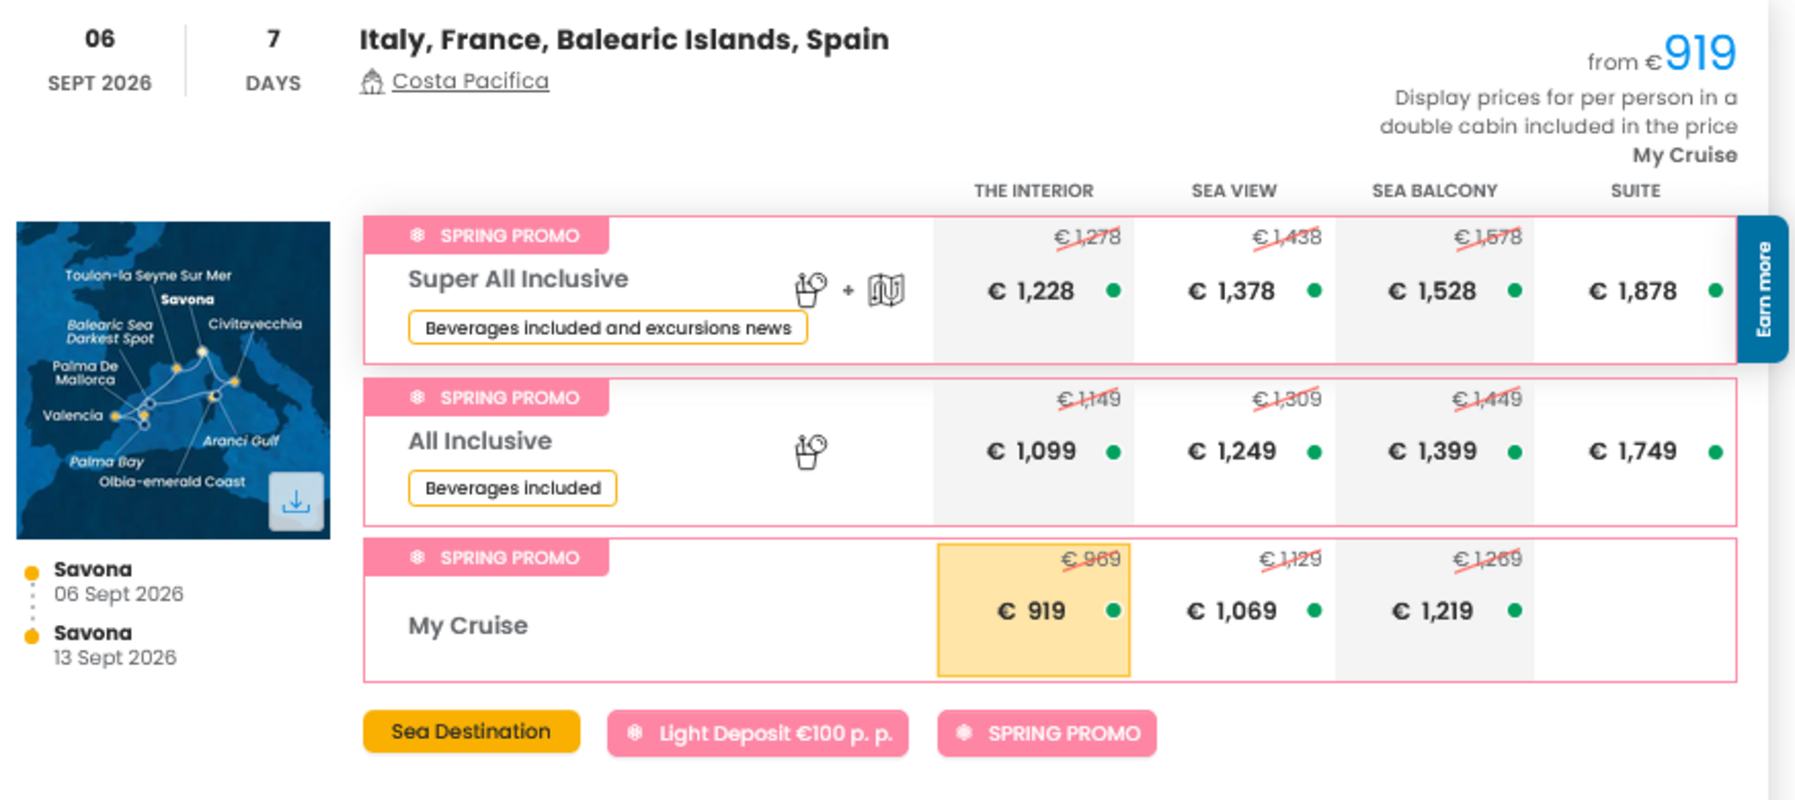Screen dimensions: 1795x800
Task: Click the drinks icon in Super All Inclusive row
Action: [x=810, y=290]
